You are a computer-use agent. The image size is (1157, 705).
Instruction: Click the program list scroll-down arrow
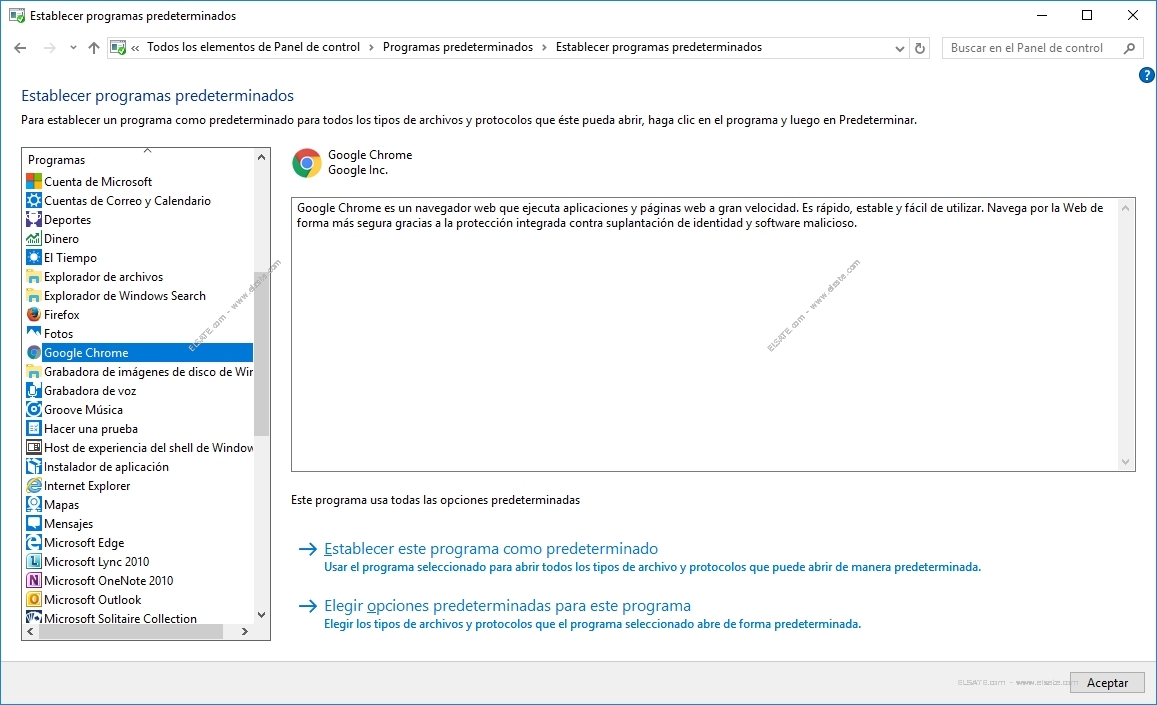coord(261,615)
